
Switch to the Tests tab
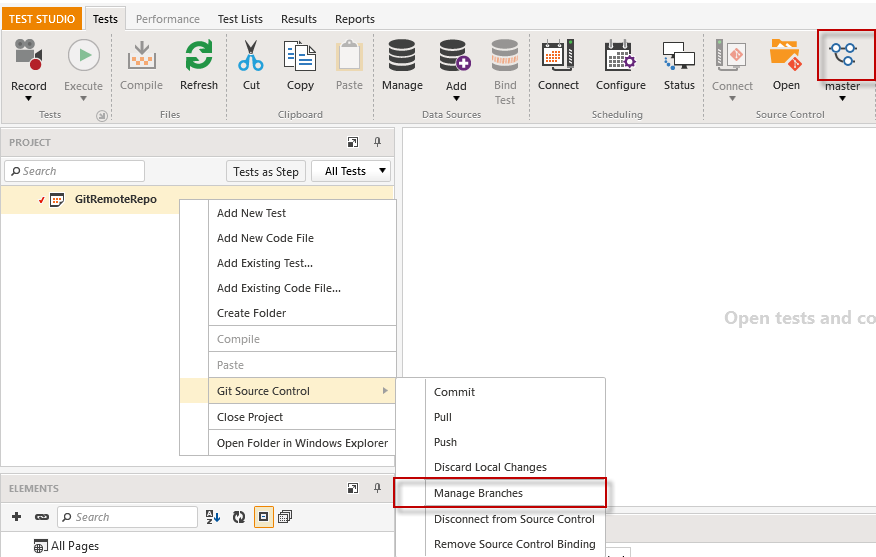pyautogui.click(x=105, y=19)
